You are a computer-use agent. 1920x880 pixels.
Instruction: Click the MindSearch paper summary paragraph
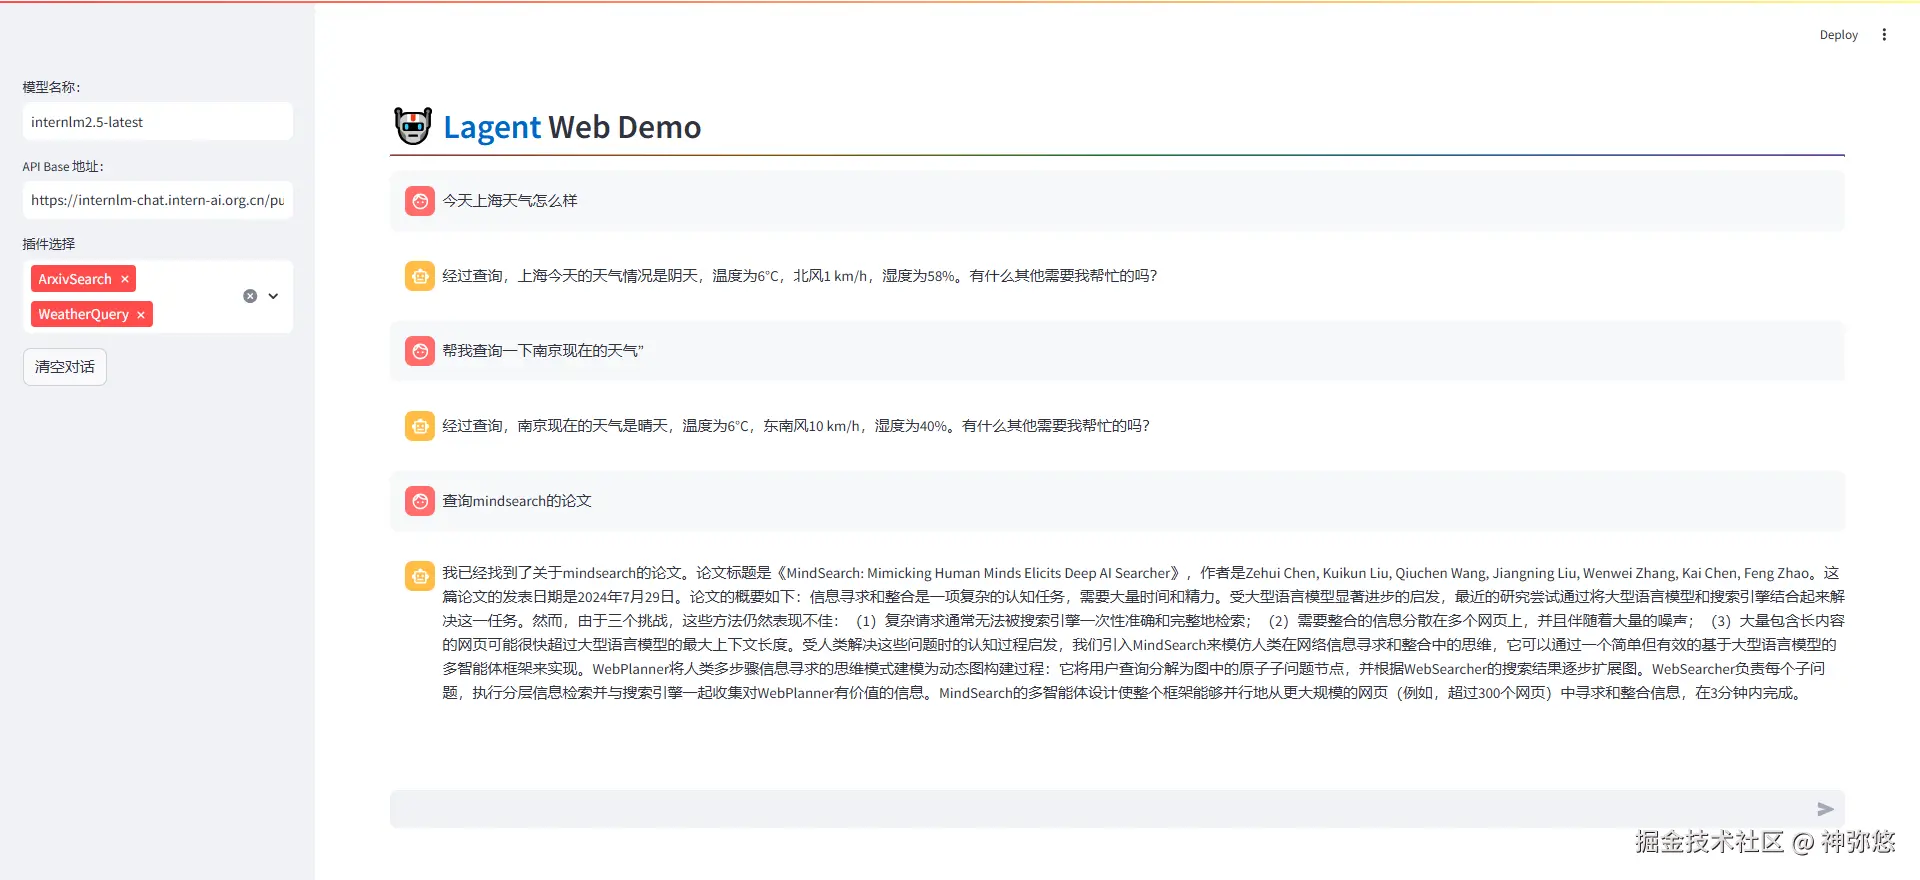(x=1143, y=633)
